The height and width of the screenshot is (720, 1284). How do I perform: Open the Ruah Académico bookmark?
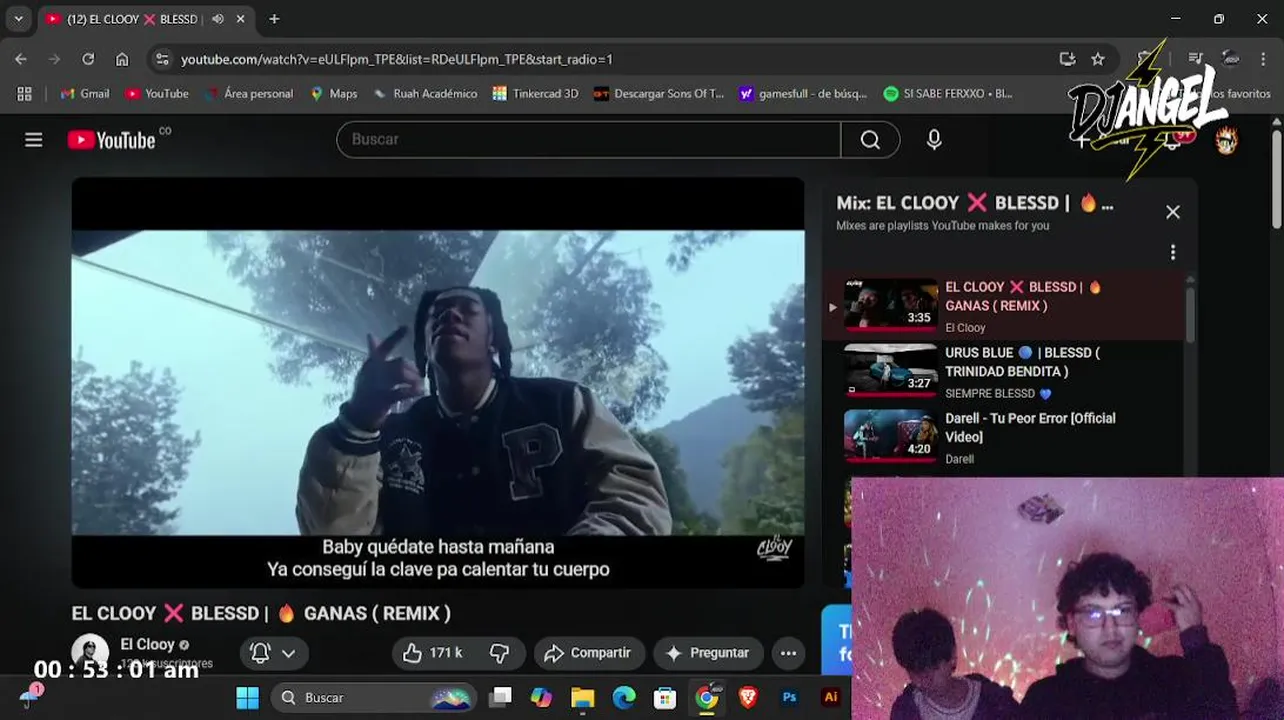click(x=424, y=93)
